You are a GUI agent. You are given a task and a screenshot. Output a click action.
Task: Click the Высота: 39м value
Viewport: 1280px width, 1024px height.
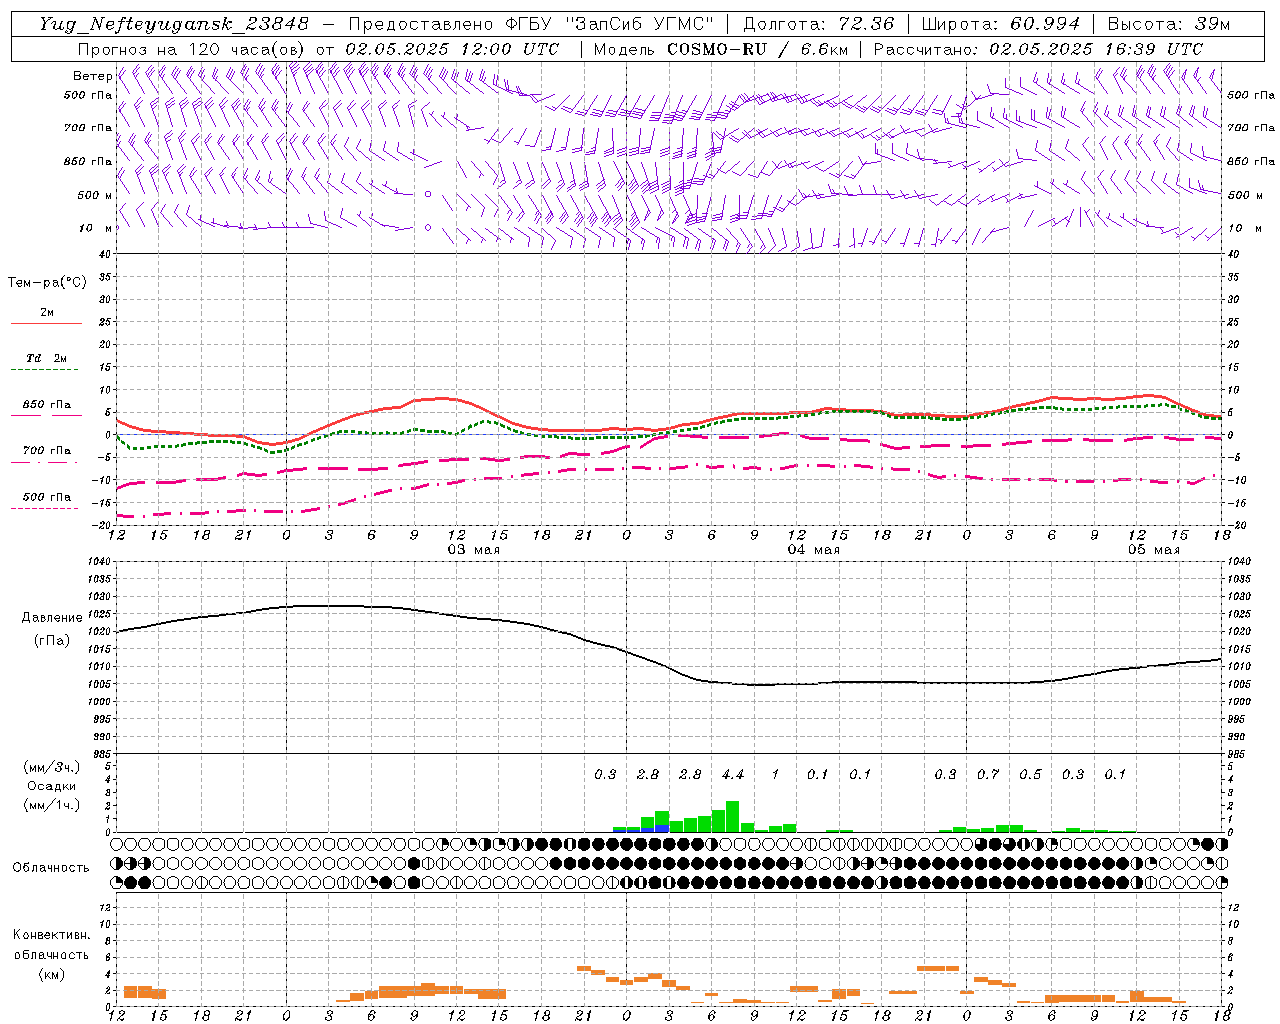(1169, 24)
